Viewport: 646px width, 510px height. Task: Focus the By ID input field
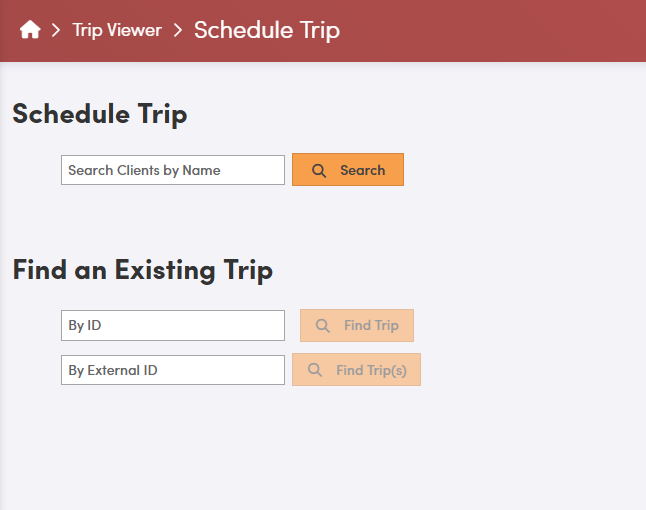coord(173,325)
